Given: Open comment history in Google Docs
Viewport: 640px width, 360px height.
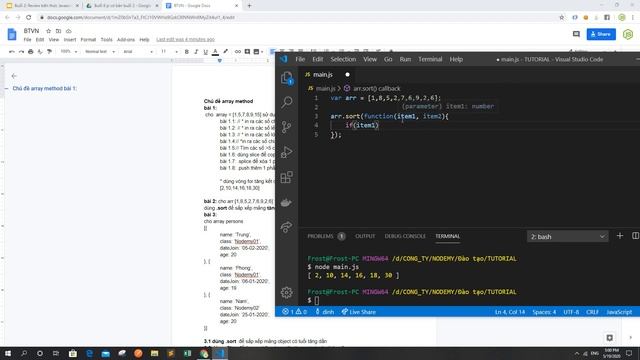Looking at the screenshot, I should (576, 34).
